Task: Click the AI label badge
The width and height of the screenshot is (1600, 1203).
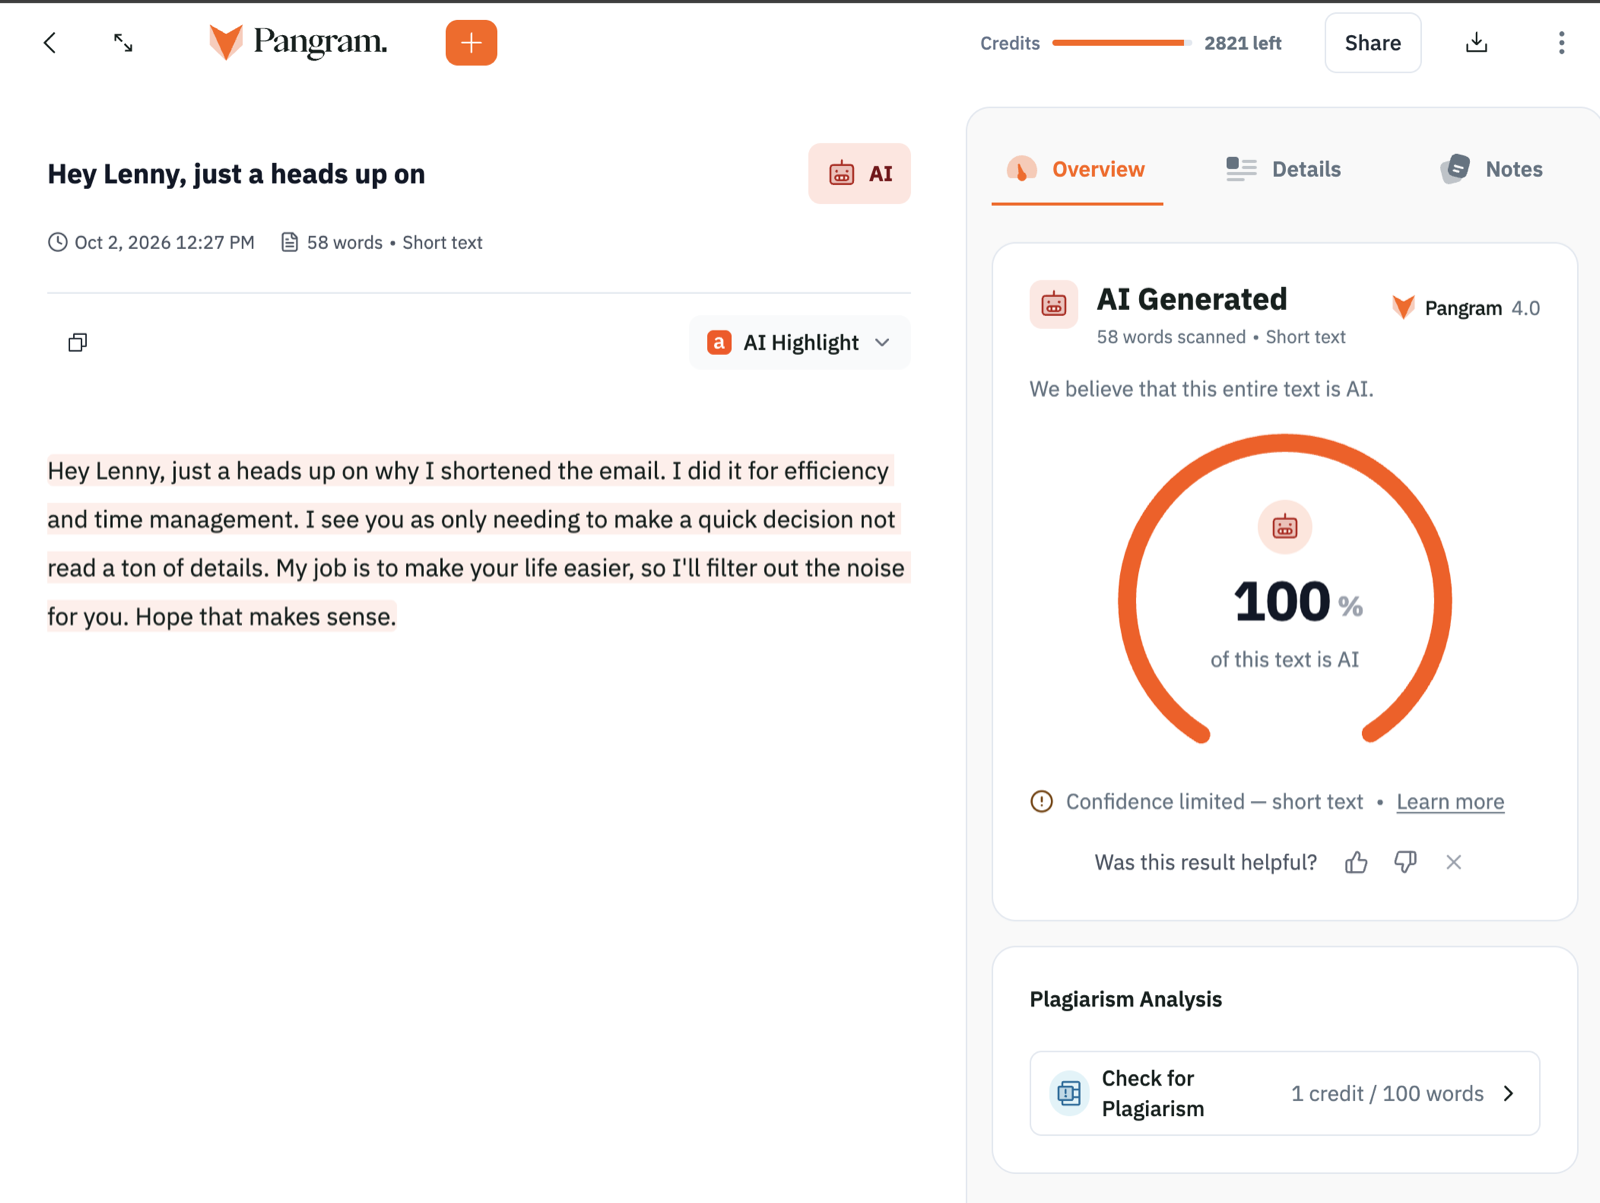Action: pos(859,174)
